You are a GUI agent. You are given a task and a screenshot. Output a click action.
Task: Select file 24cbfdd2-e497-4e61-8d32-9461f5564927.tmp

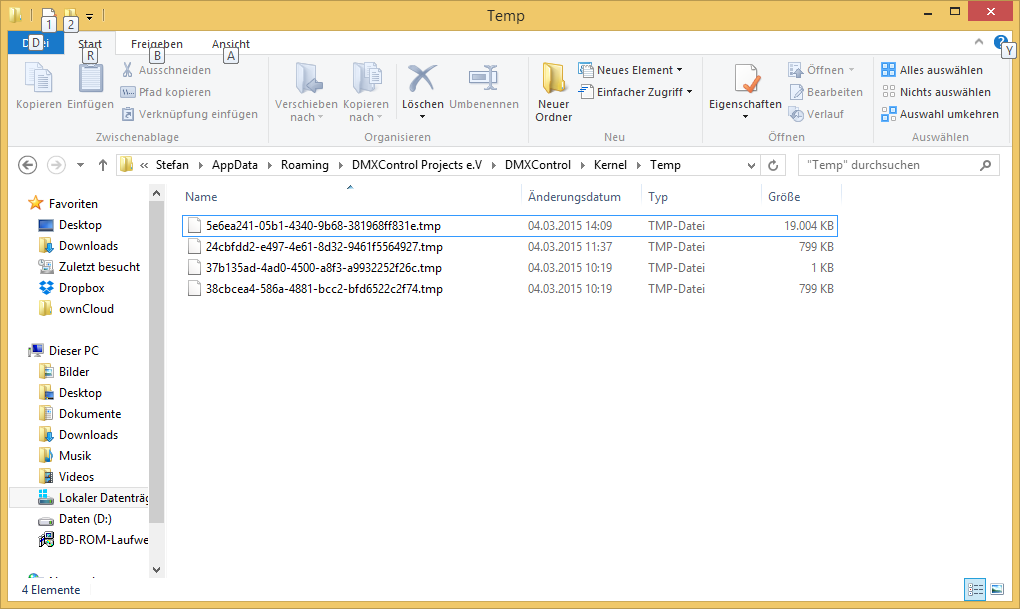click(323, 247)
